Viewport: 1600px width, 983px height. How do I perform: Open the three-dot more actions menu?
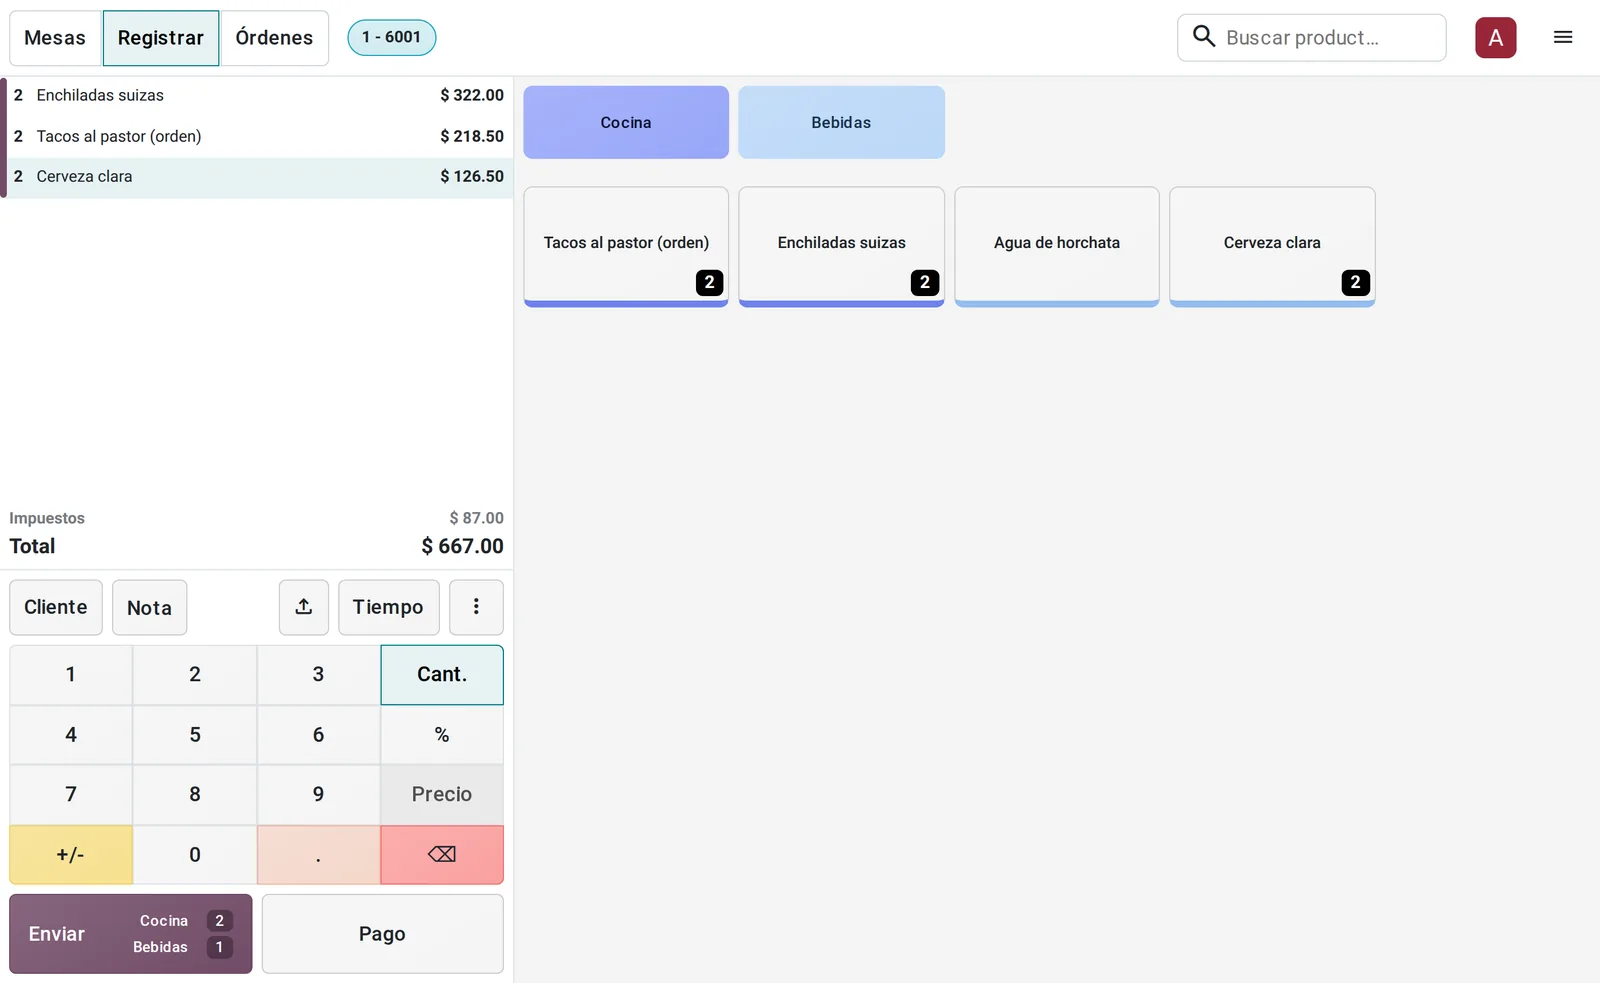pos(476,607)
